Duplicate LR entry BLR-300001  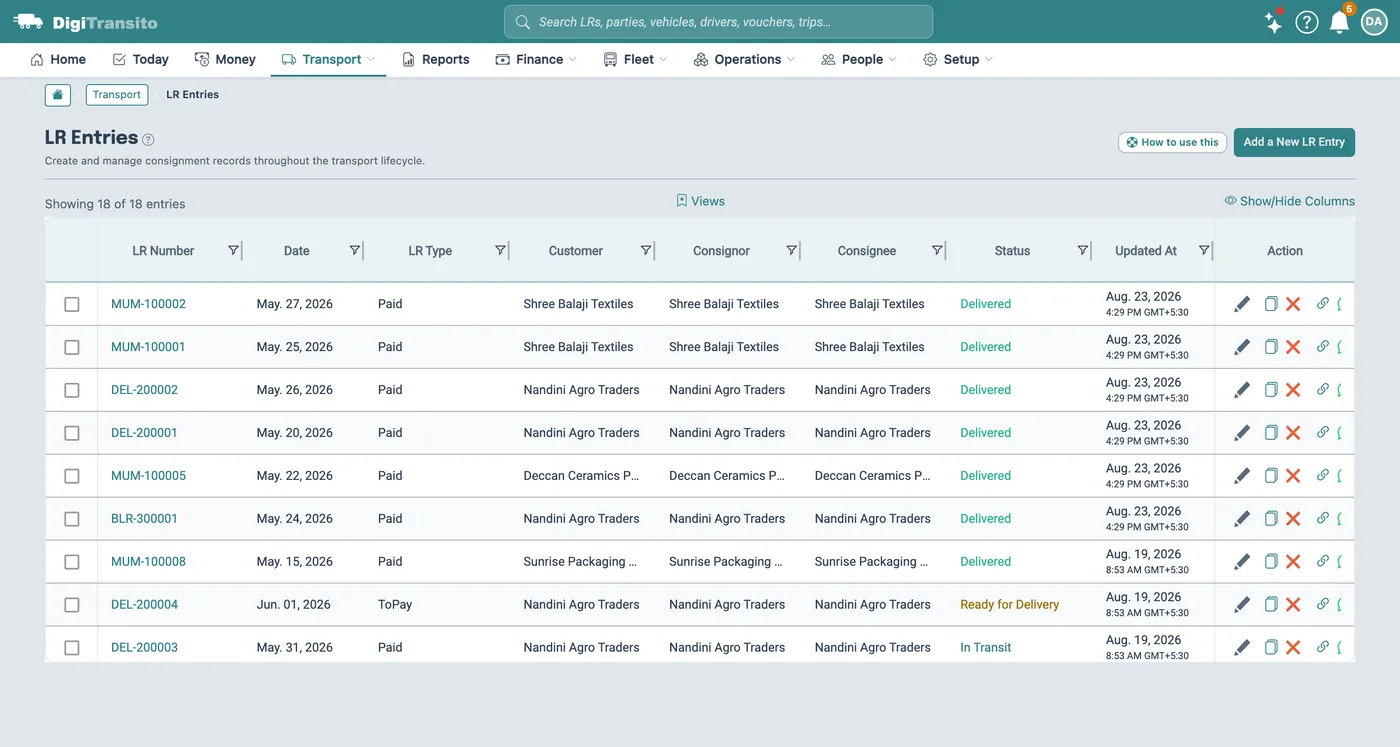[1271, 519]
